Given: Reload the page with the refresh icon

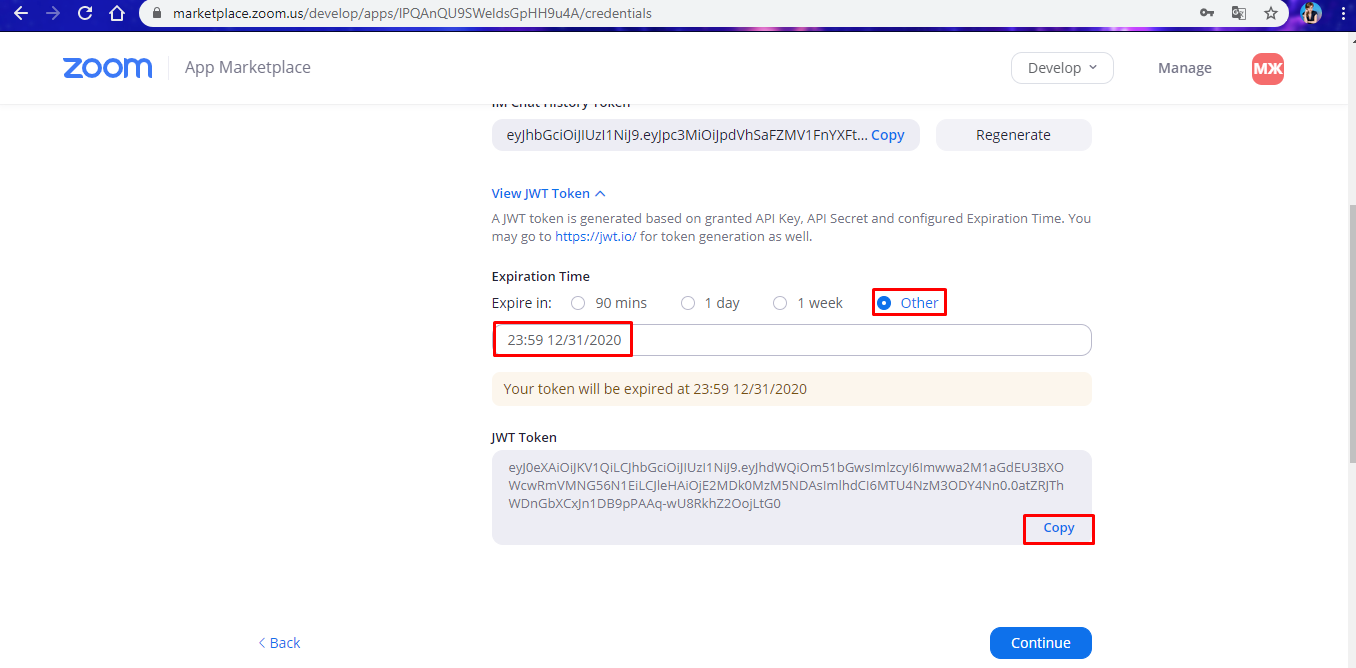Looking at the screenshot, I should tap(85, 14).
